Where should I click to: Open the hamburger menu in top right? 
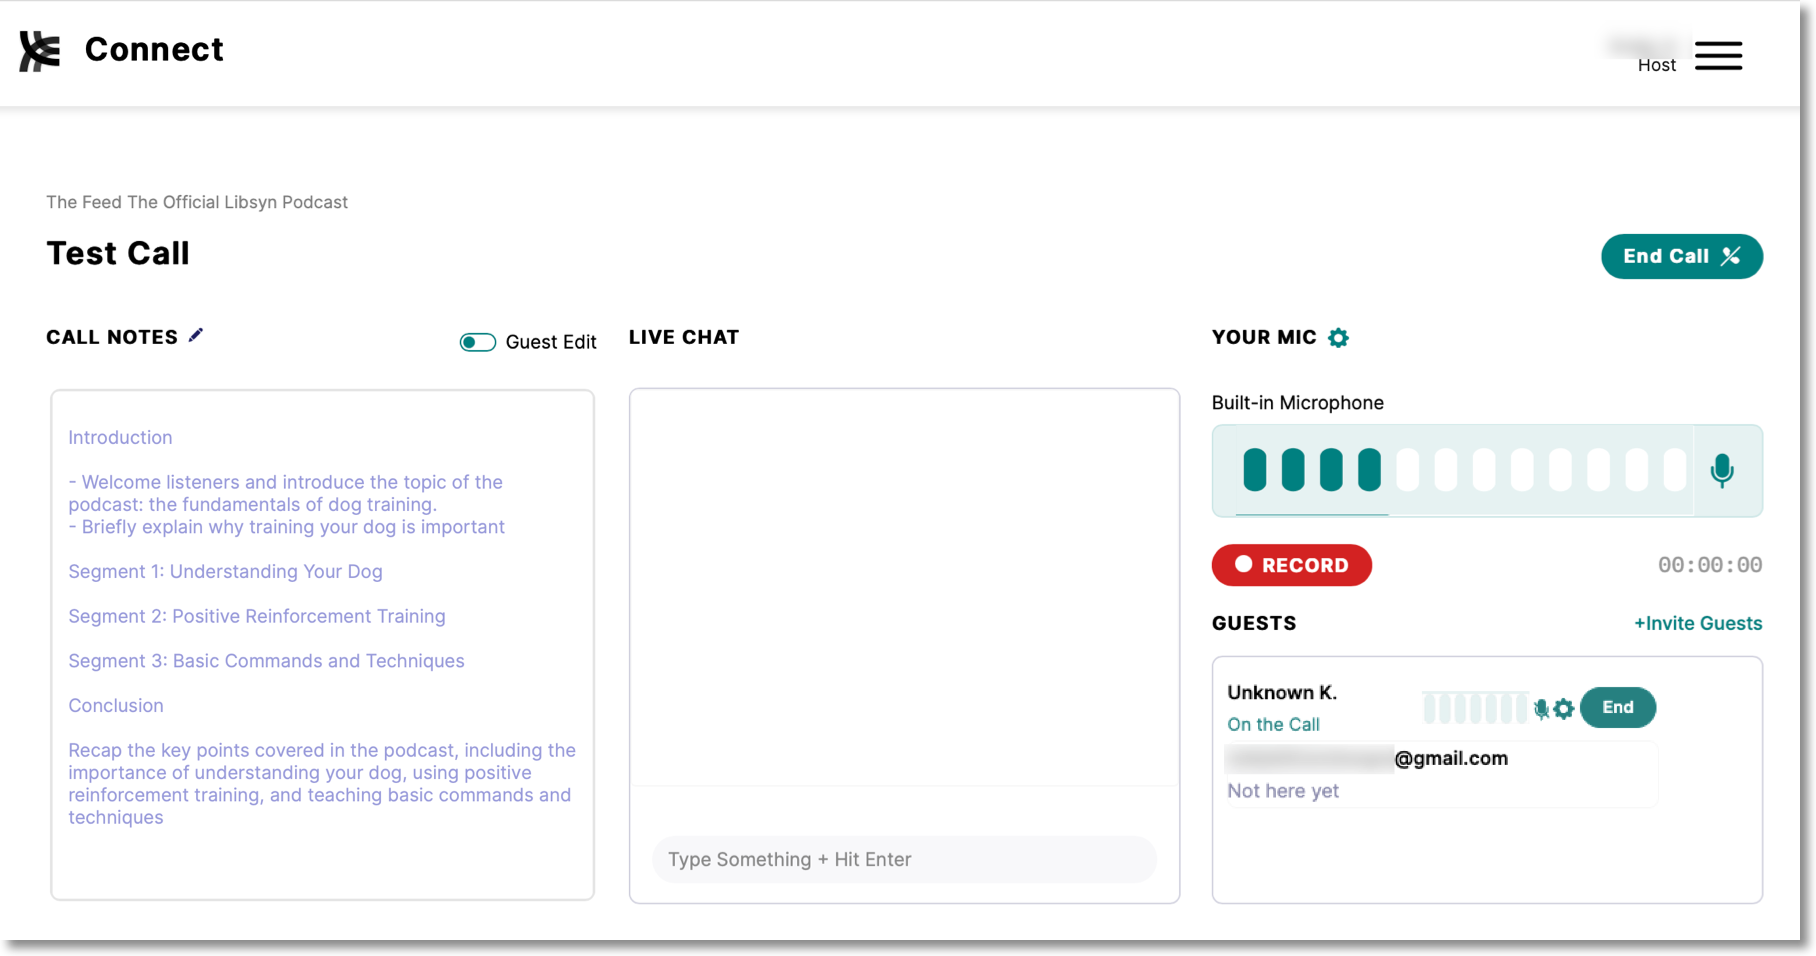(1719, 56)
